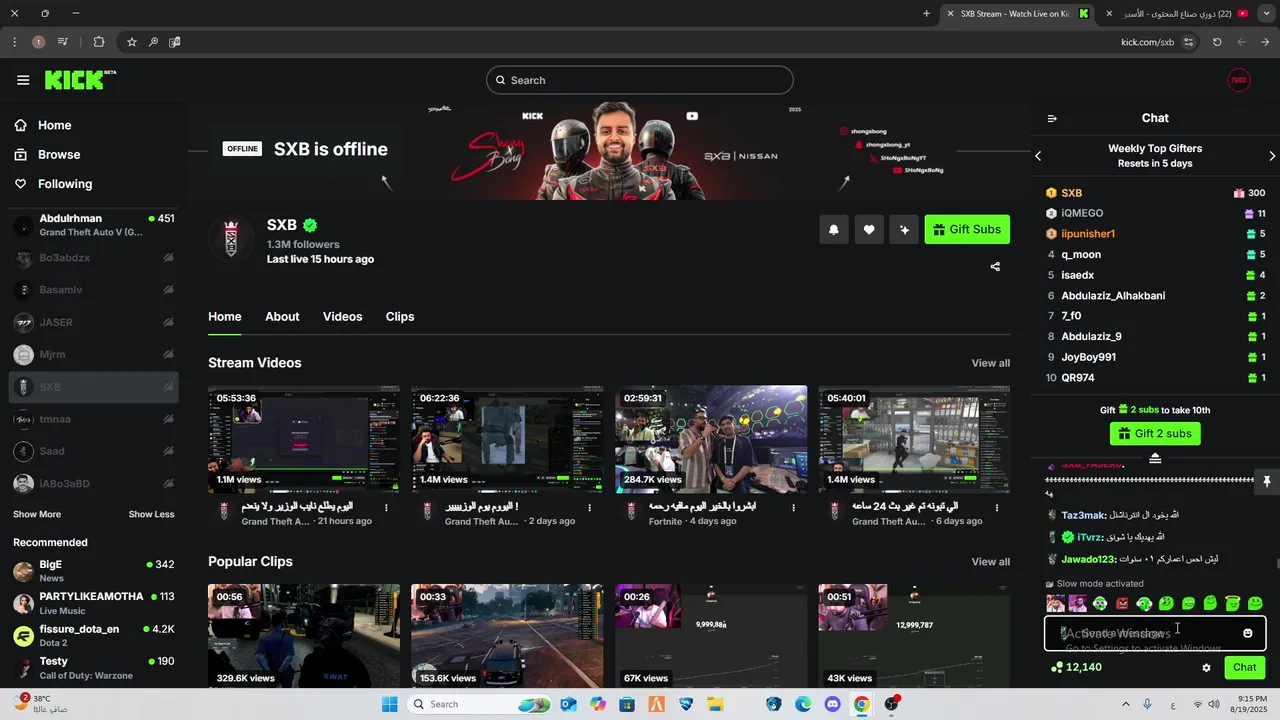1280x720 pixels.
Task: Click the profile avatar in the top right
Action: pyautogui.click(x=1239, y=80)
